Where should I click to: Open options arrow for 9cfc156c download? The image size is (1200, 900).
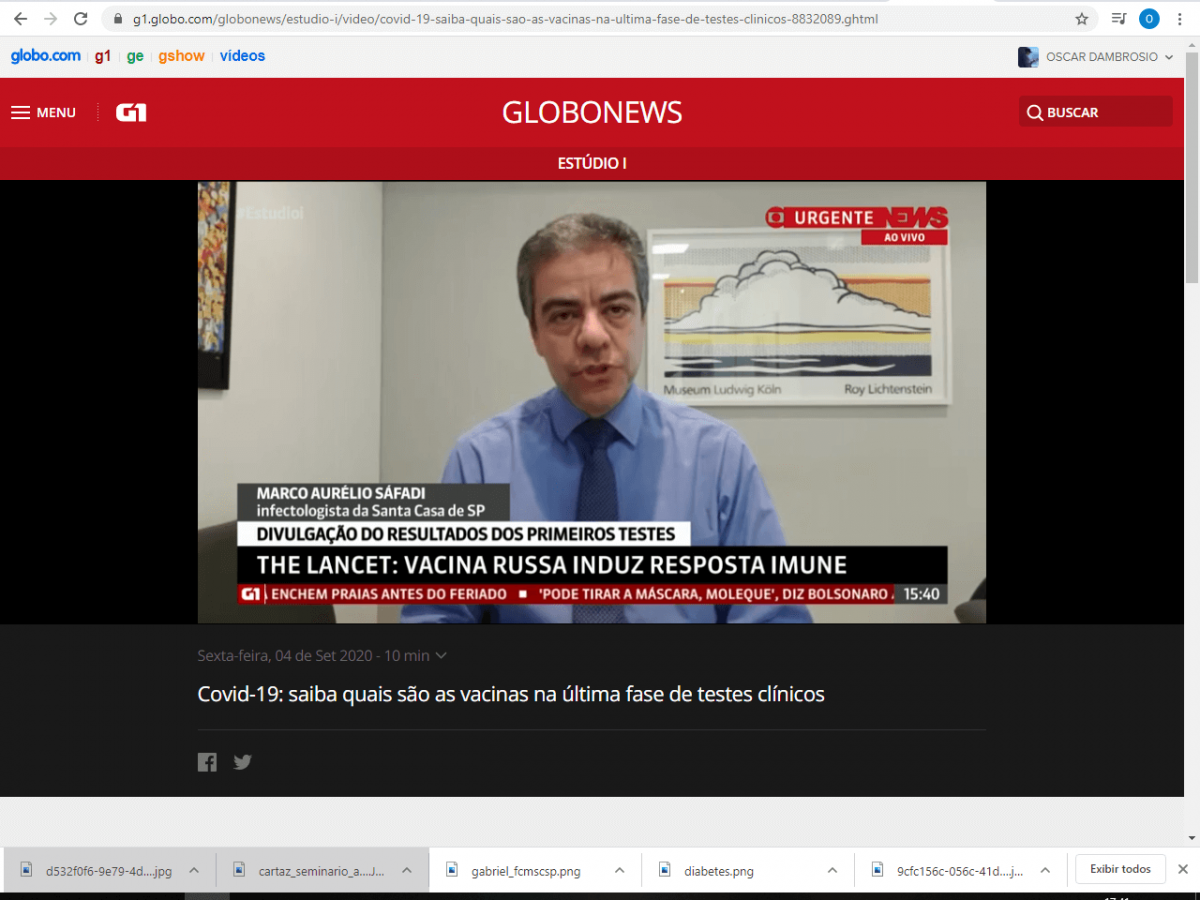(x=1045, y=870)
